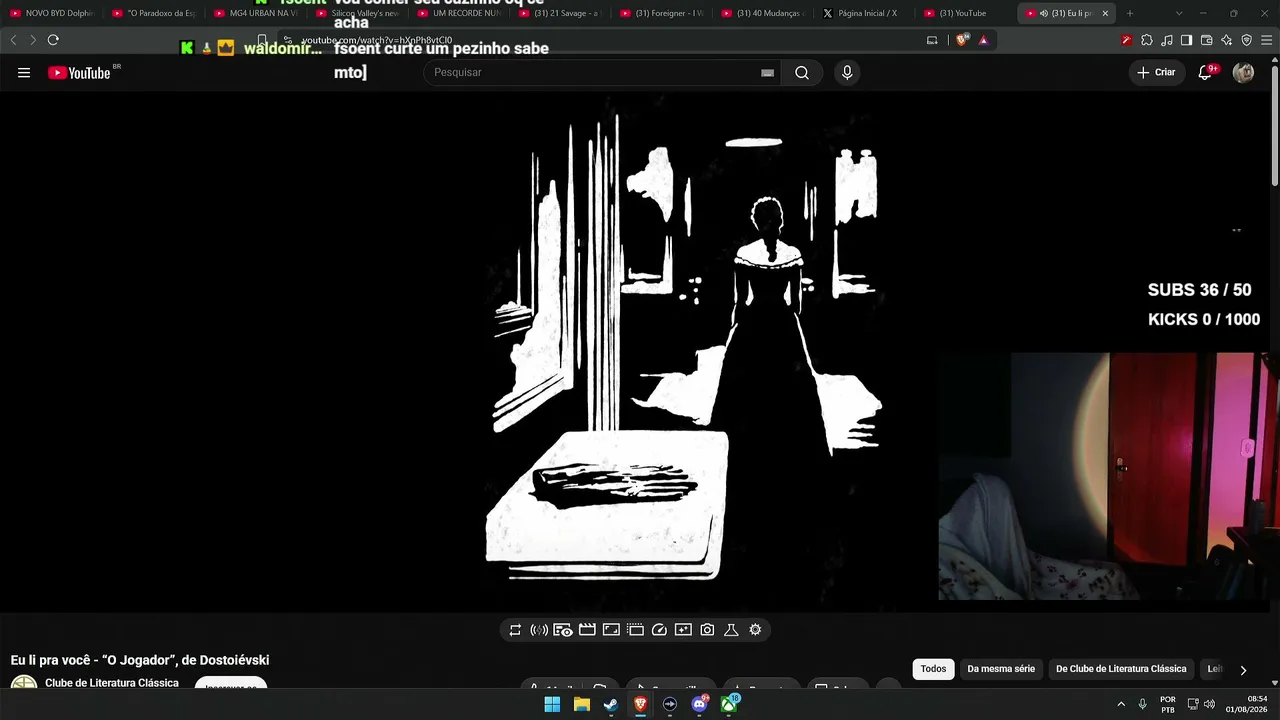The height and width of the screenshot is (720, 1280).
Task: Toggle cinema mode with the clapperboard icon
Action: coord(587,630)
